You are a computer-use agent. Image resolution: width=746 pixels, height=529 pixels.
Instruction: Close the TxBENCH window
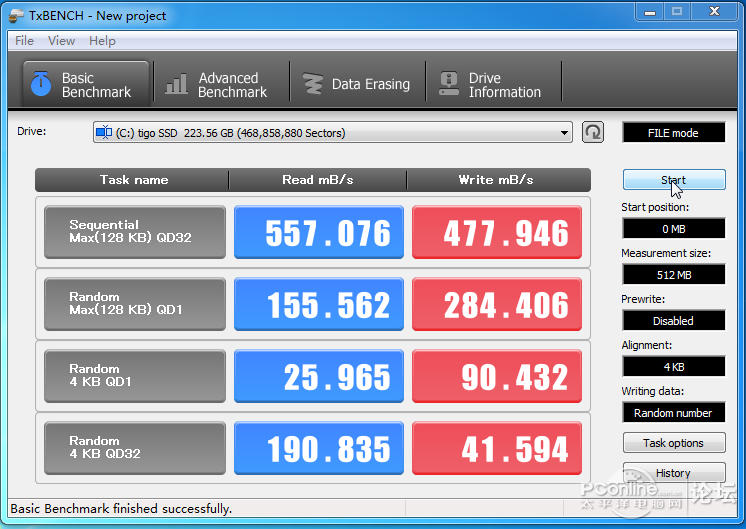714,12
